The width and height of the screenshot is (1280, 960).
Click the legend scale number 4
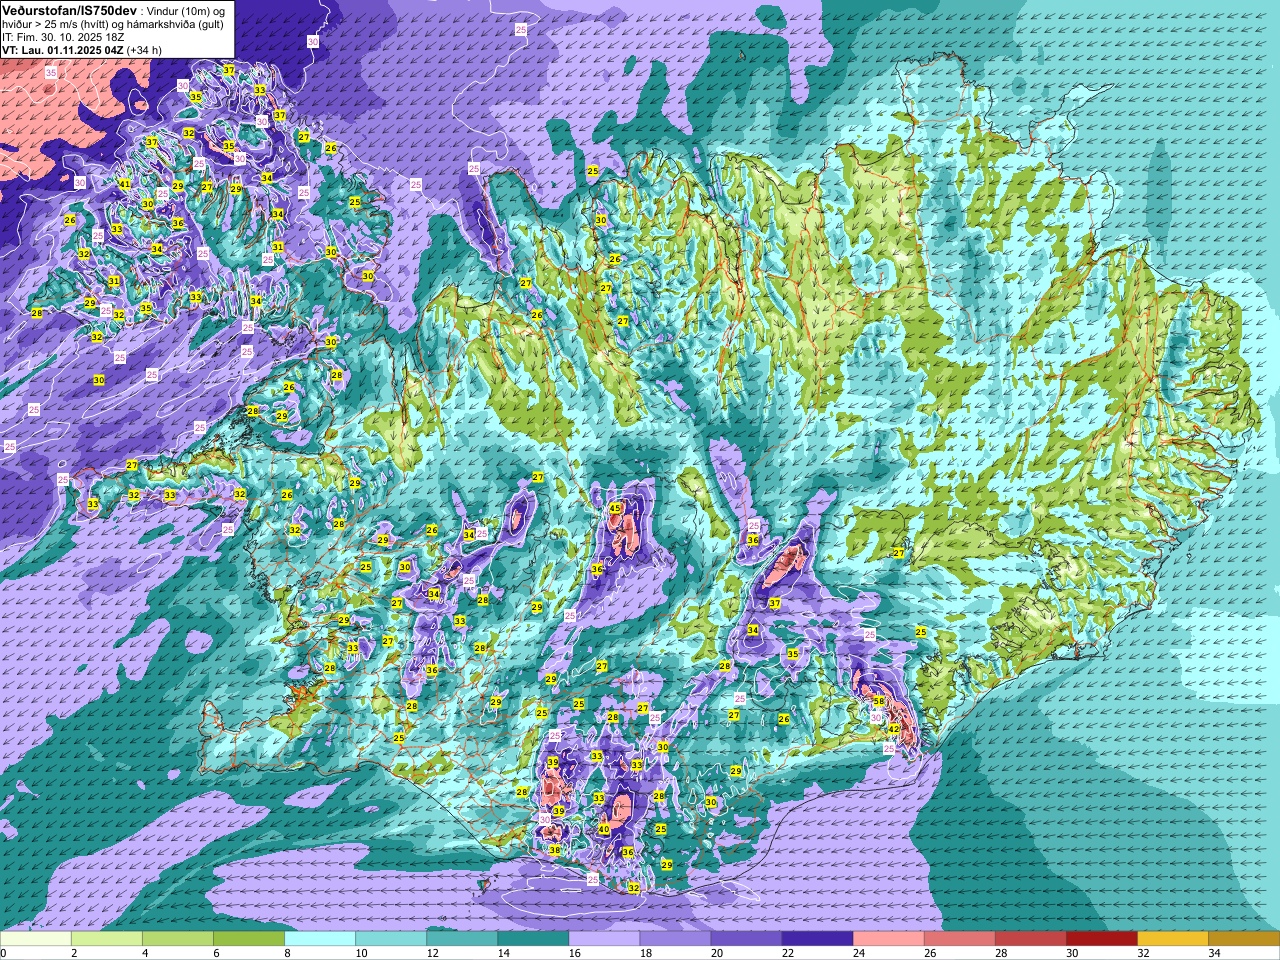pos(144,953)
